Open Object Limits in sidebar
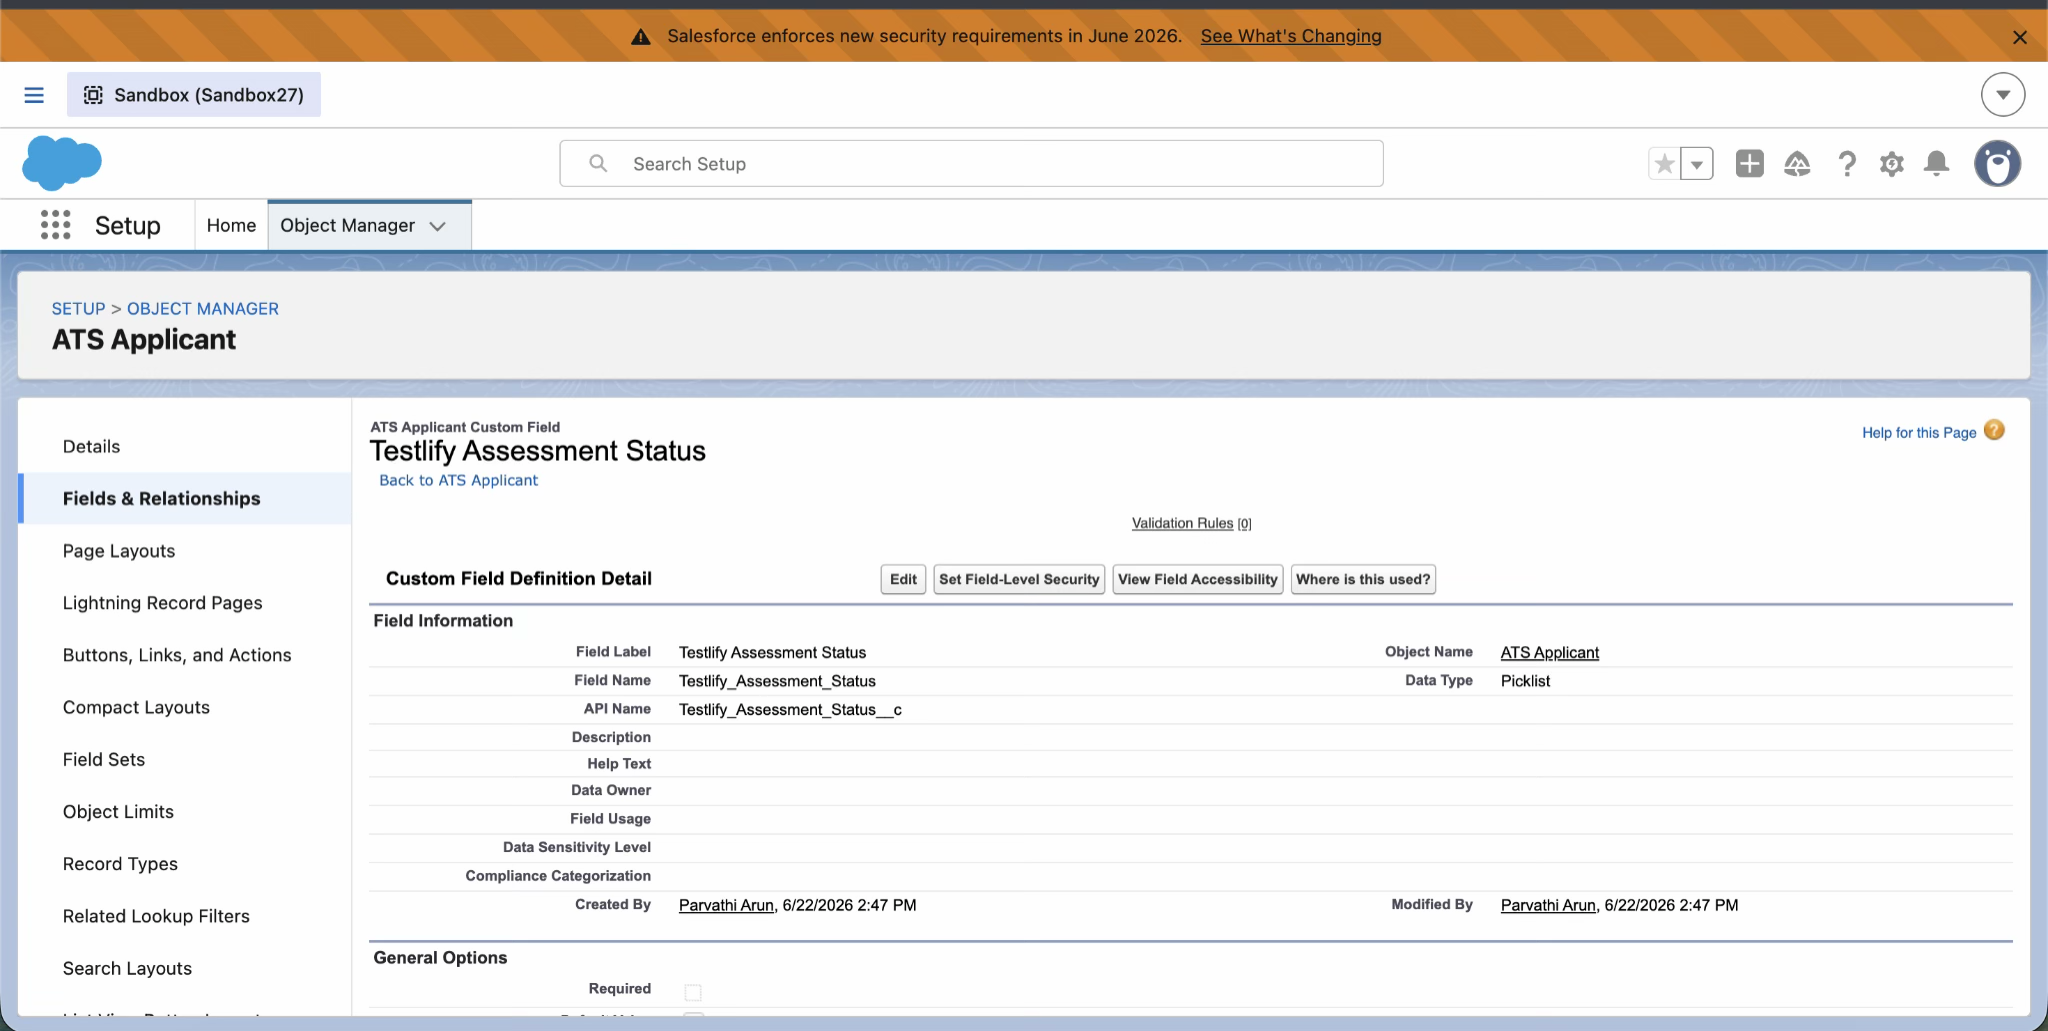Image resolution: width=2048 pixels, height=1031 pixels. (118, 812)
